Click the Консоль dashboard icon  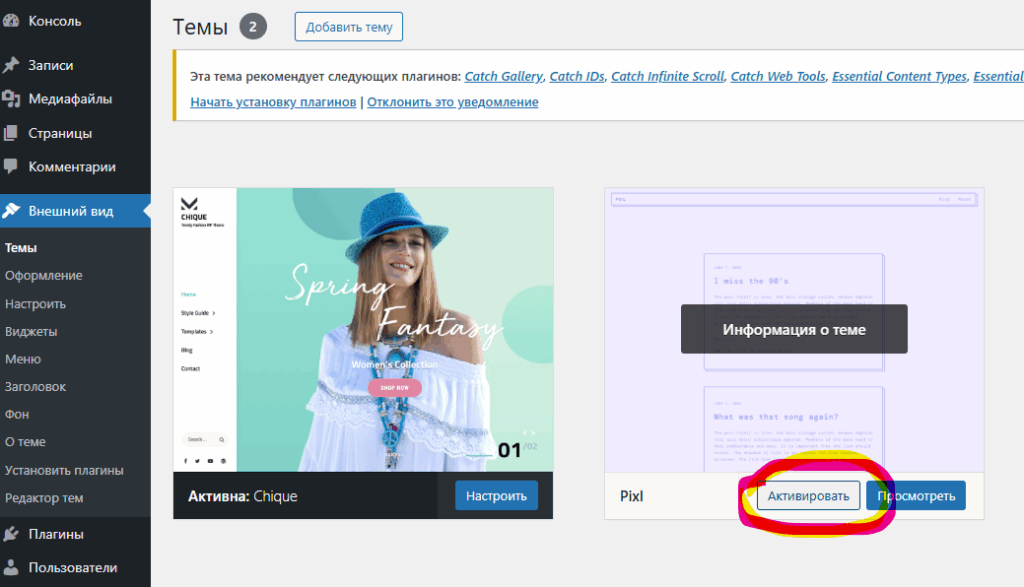[12, 21]
